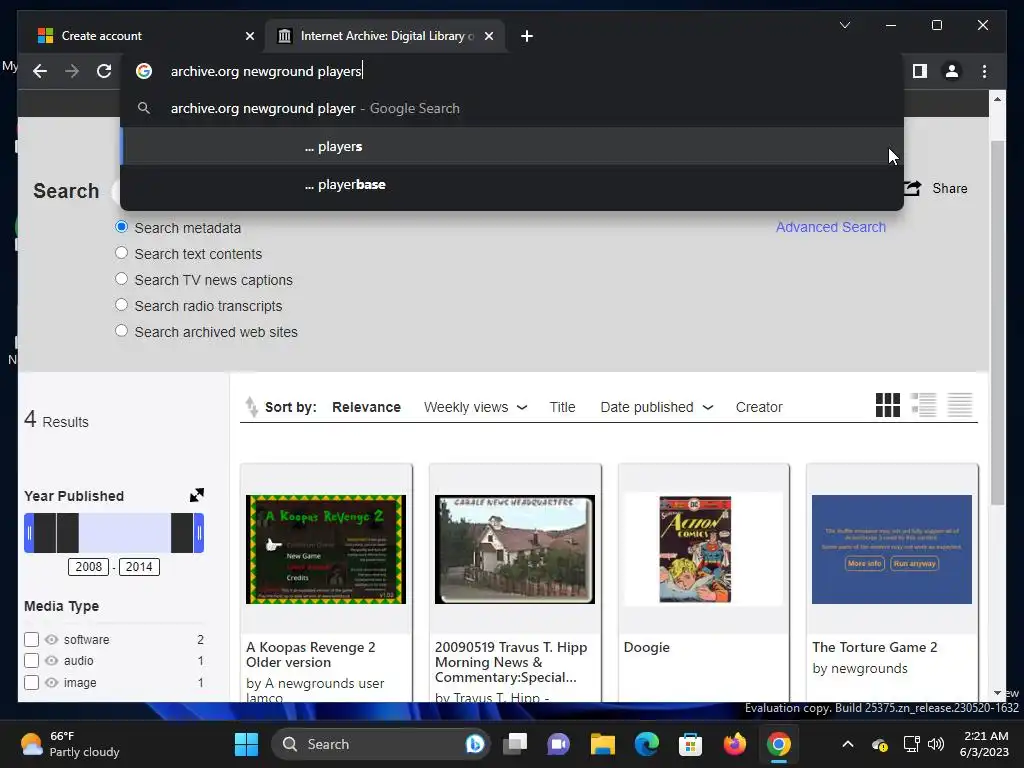Image resolution: width=1024 pixels, height=768 pixels.
Task: Toggle the sort direction arrows icon
Action: click(x=251, y=407)
